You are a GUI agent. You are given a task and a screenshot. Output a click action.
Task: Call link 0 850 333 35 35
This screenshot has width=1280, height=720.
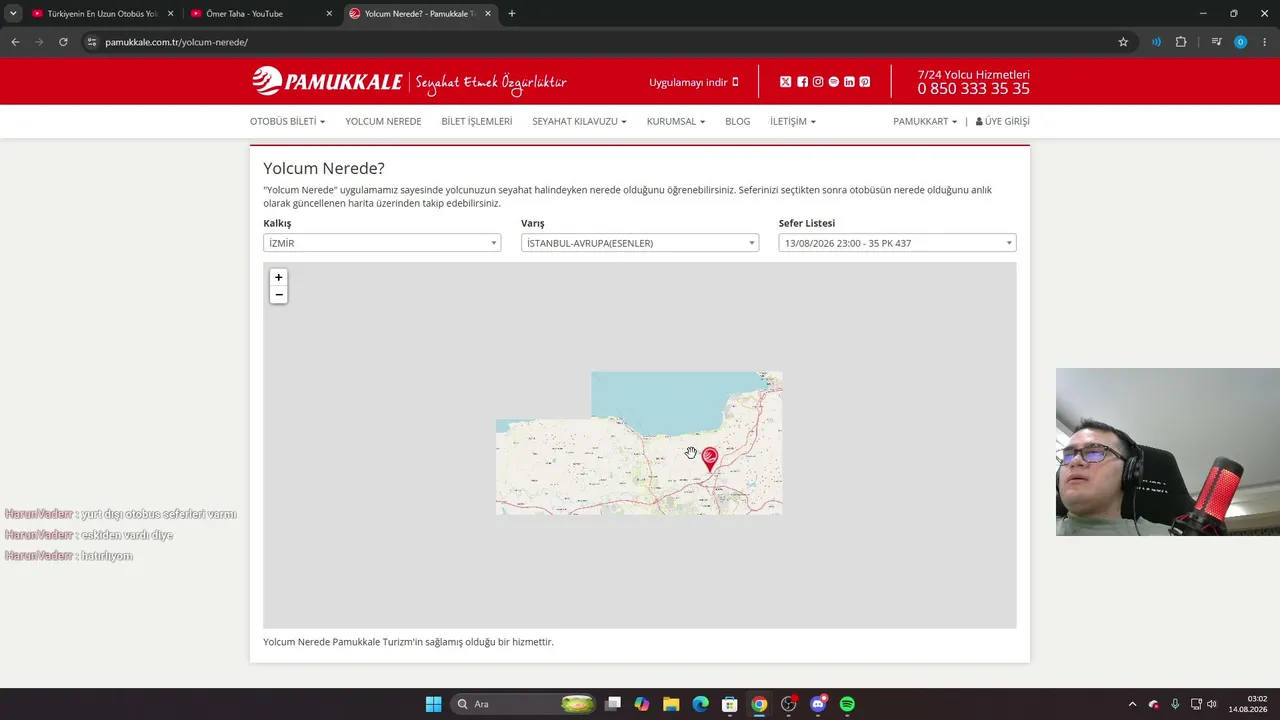973,88
